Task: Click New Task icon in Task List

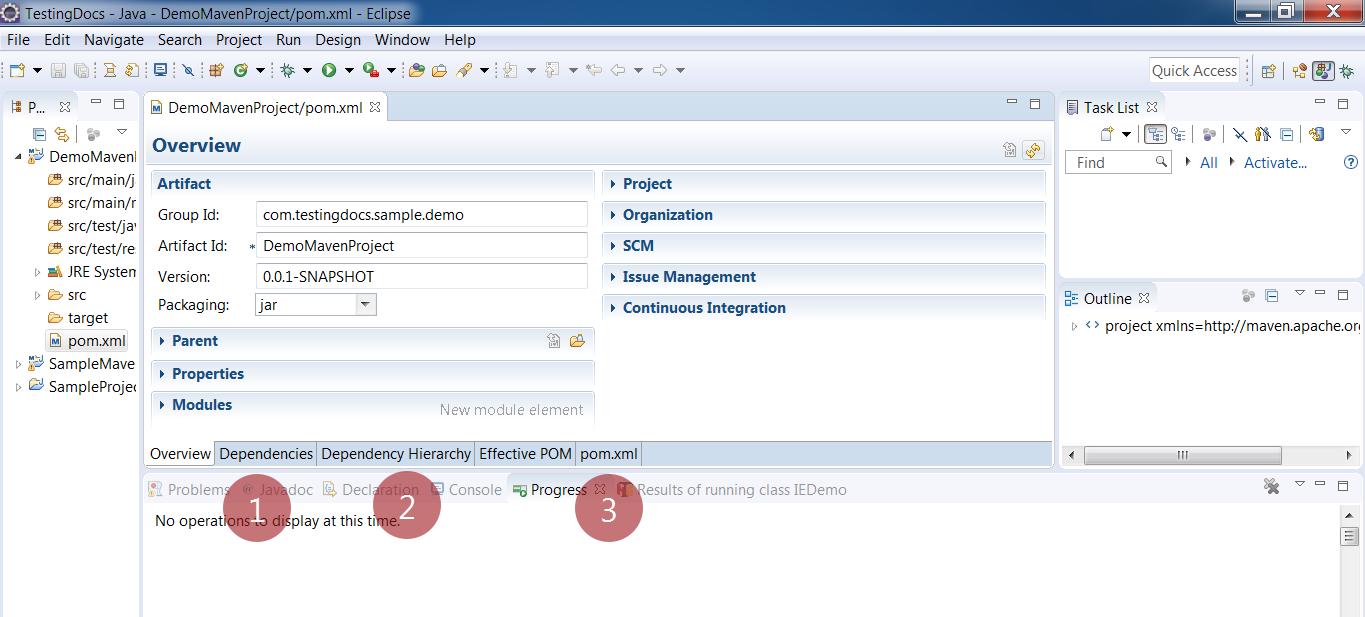Action: (x=1107, y=134)
